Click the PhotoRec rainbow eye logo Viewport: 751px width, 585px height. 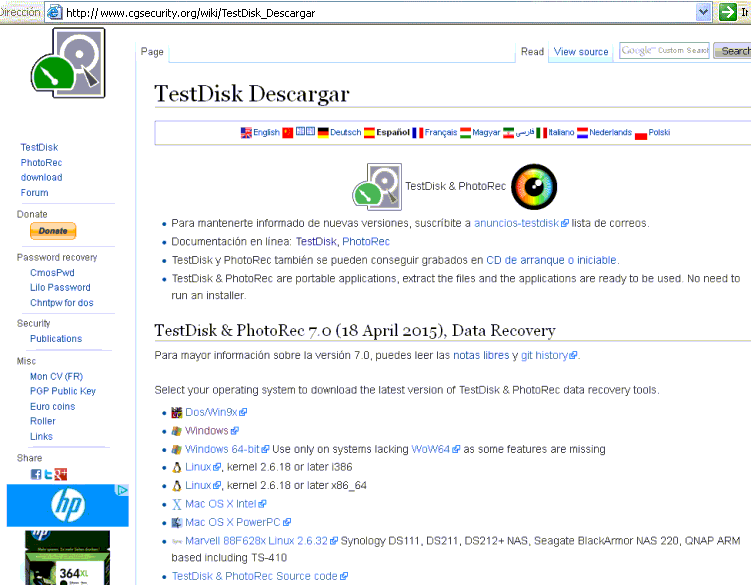tap(534, 187)
